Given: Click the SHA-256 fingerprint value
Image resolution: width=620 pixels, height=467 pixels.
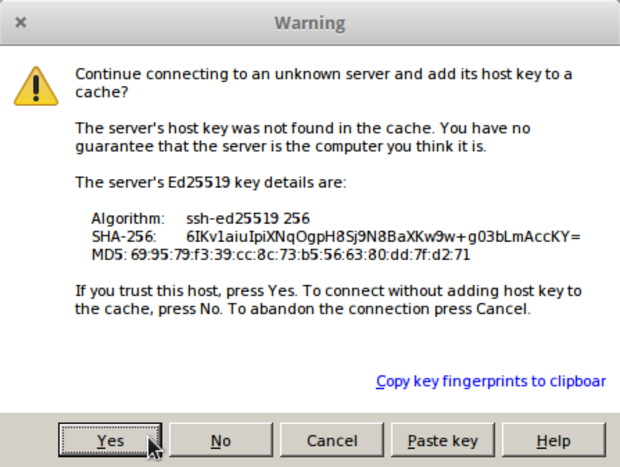Looking at the screenshot, I should pos(383,236).
